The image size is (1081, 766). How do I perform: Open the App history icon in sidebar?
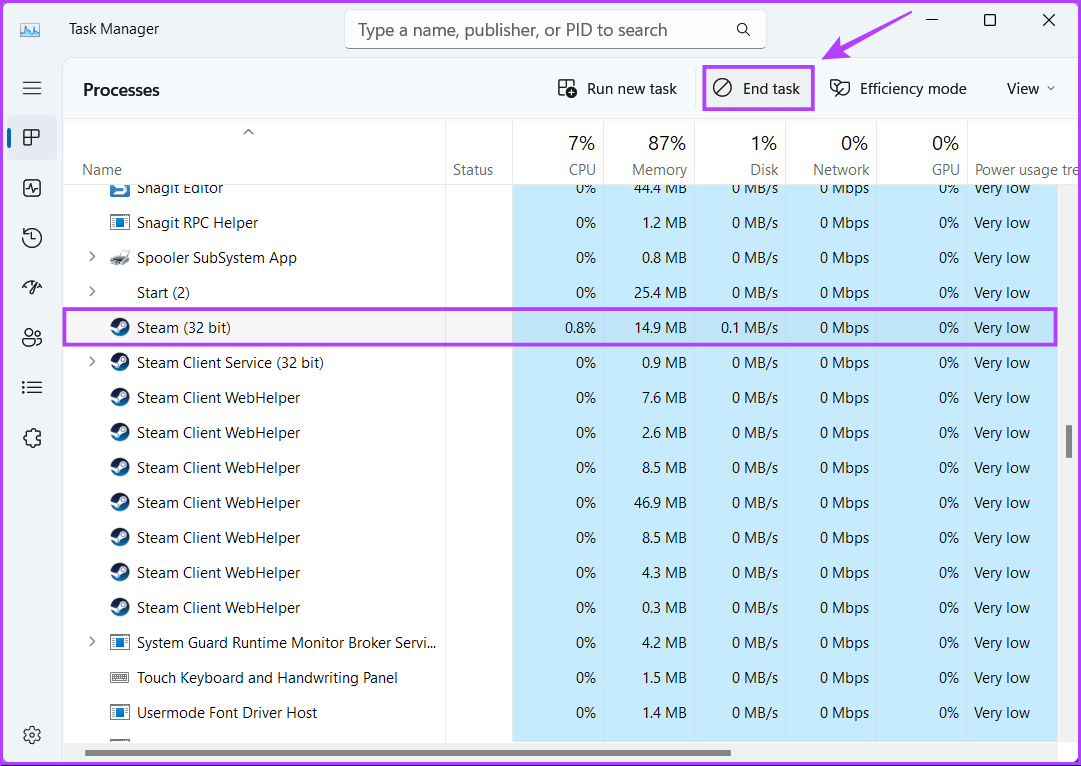click(32, 238)
